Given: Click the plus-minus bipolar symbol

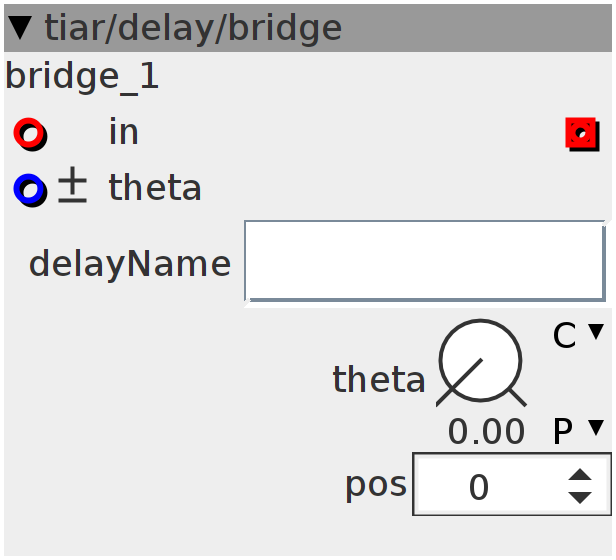Looking at the screenshot, I should click(x=72, y=185).
